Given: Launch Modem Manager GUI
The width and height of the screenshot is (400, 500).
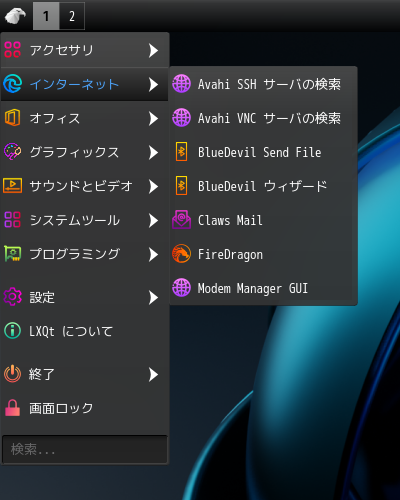Looking at the screenshot, I should coord(263,288).
